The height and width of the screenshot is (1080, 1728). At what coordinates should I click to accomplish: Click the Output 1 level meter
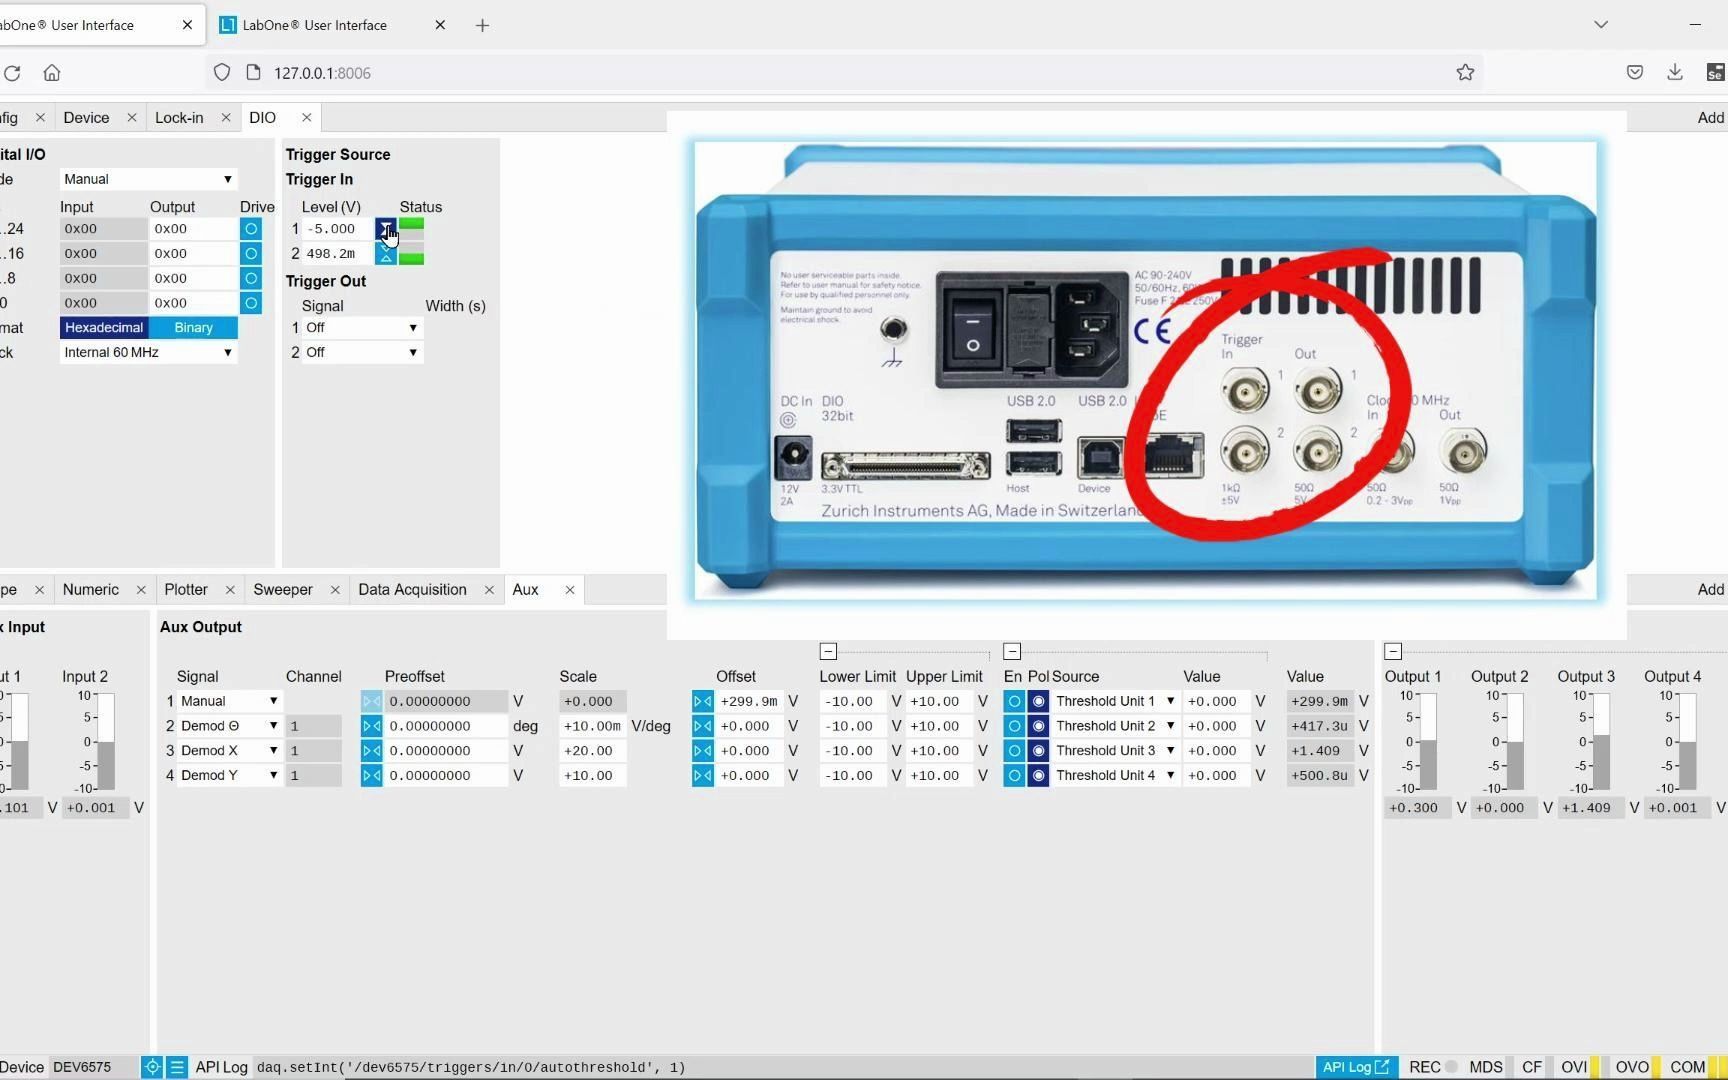(x=1427, y=742)
